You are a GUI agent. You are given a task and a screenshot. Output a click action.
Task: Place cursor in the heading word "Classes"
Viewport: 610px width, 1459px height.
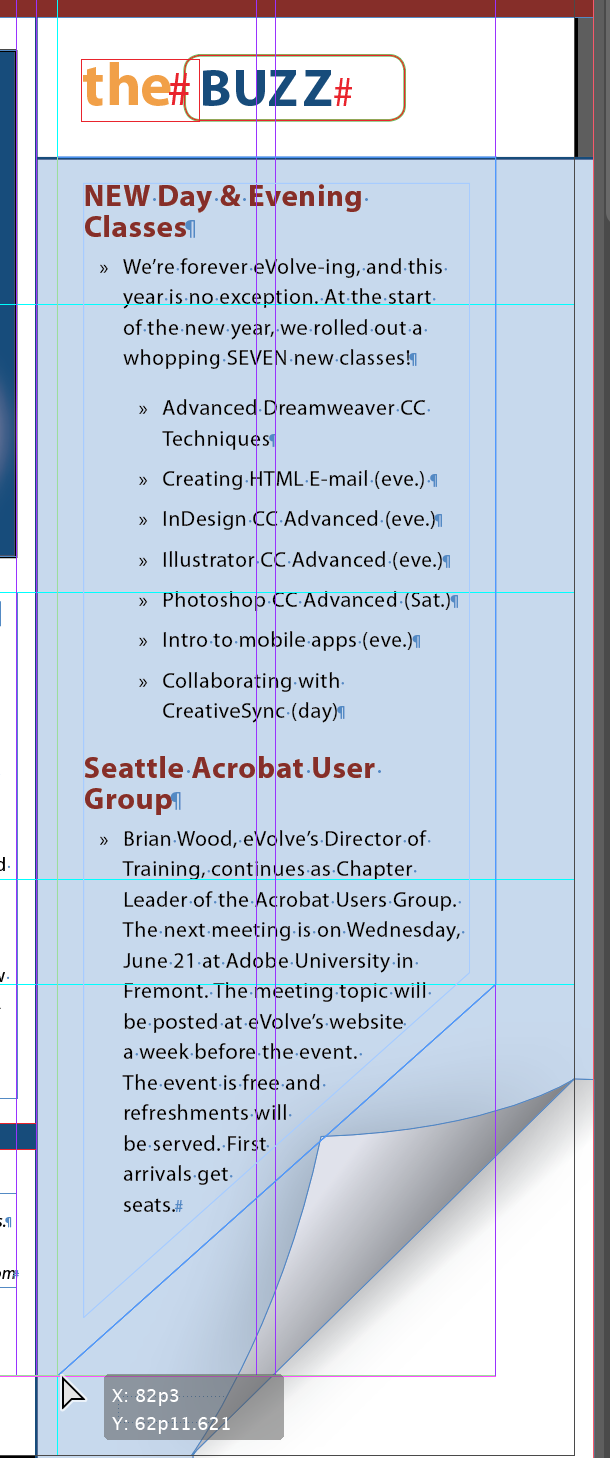[x=135, y=227]
